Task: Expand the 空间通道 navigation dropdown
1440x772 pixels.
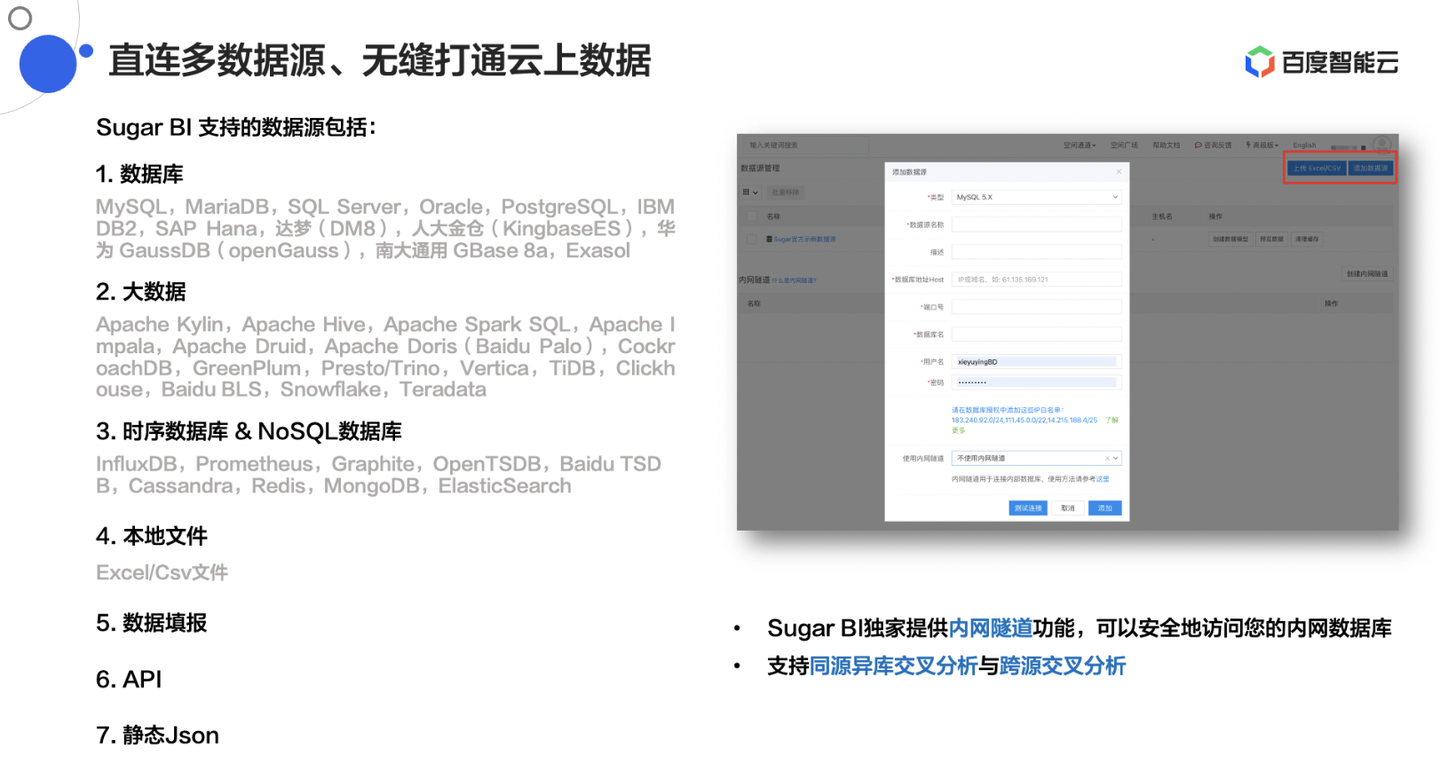Action: click(x=1079, y=145)
